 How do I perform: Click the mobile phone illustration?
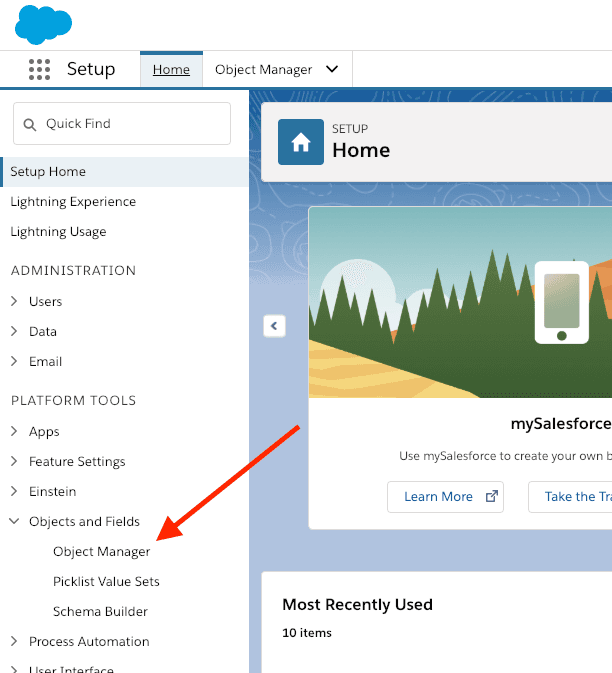point(561,302)
